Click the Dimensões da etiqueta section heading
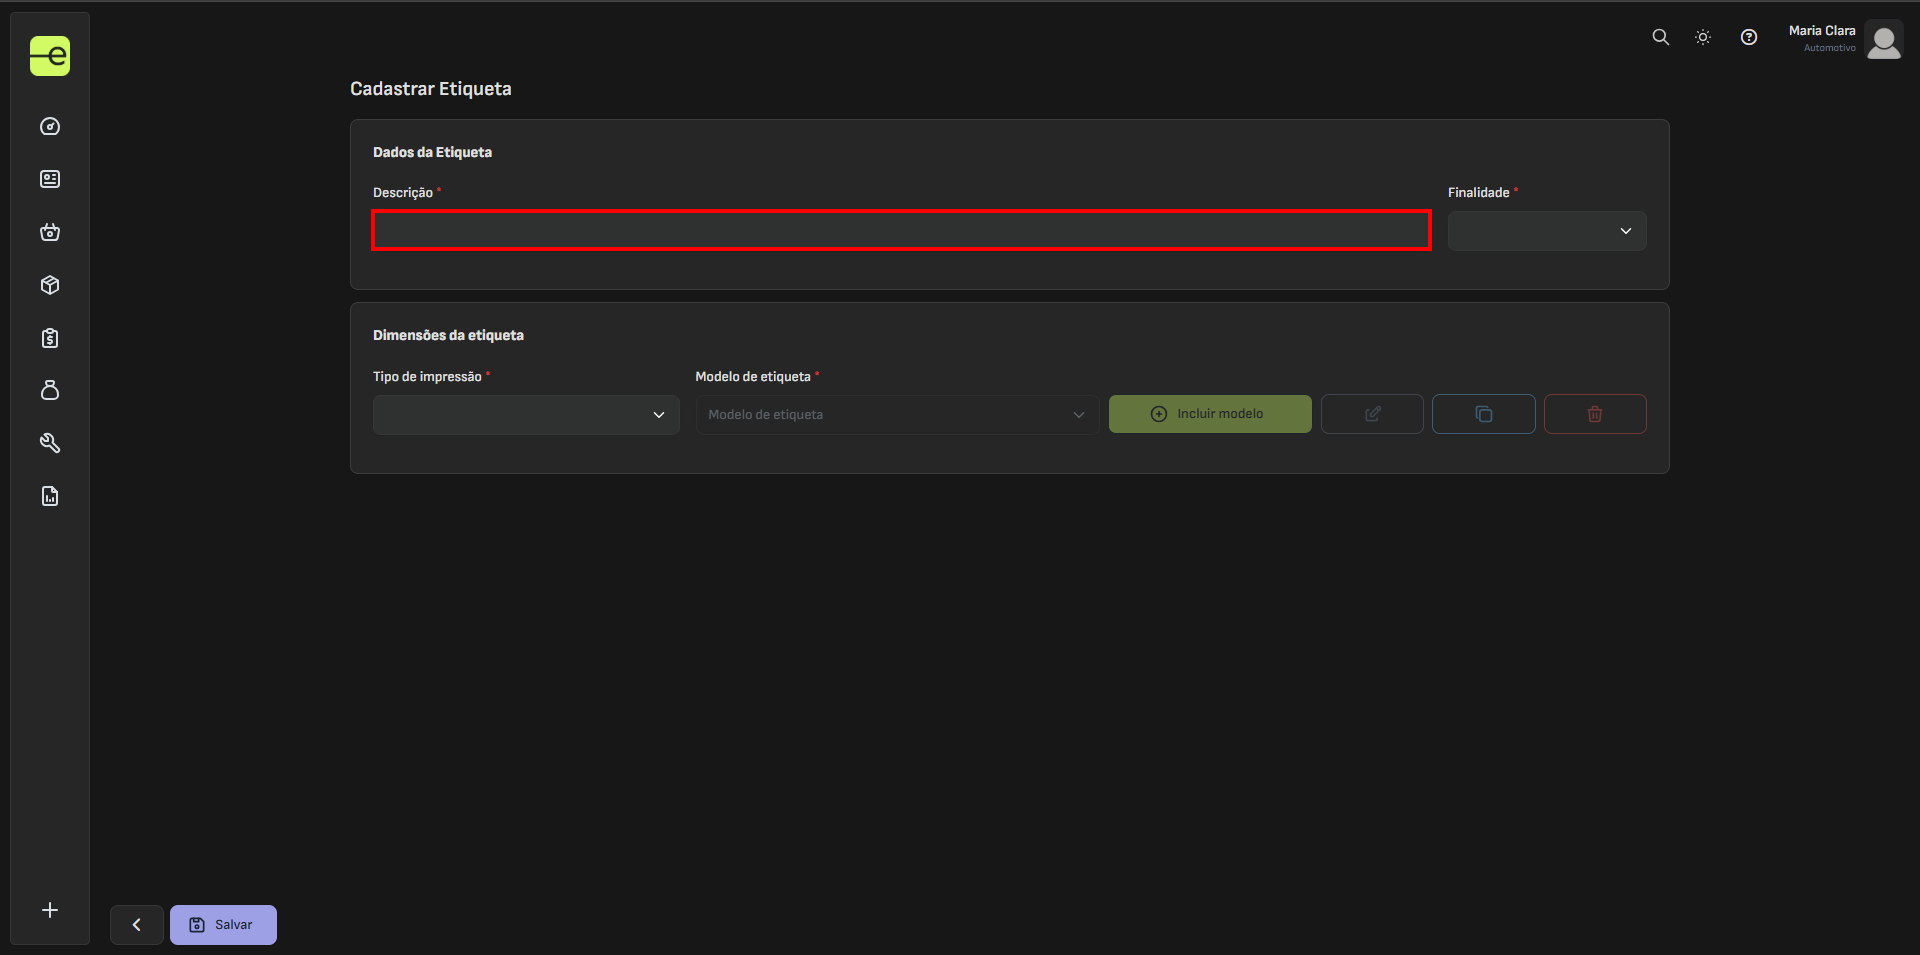1920x955 pixels. click(448, 335)
